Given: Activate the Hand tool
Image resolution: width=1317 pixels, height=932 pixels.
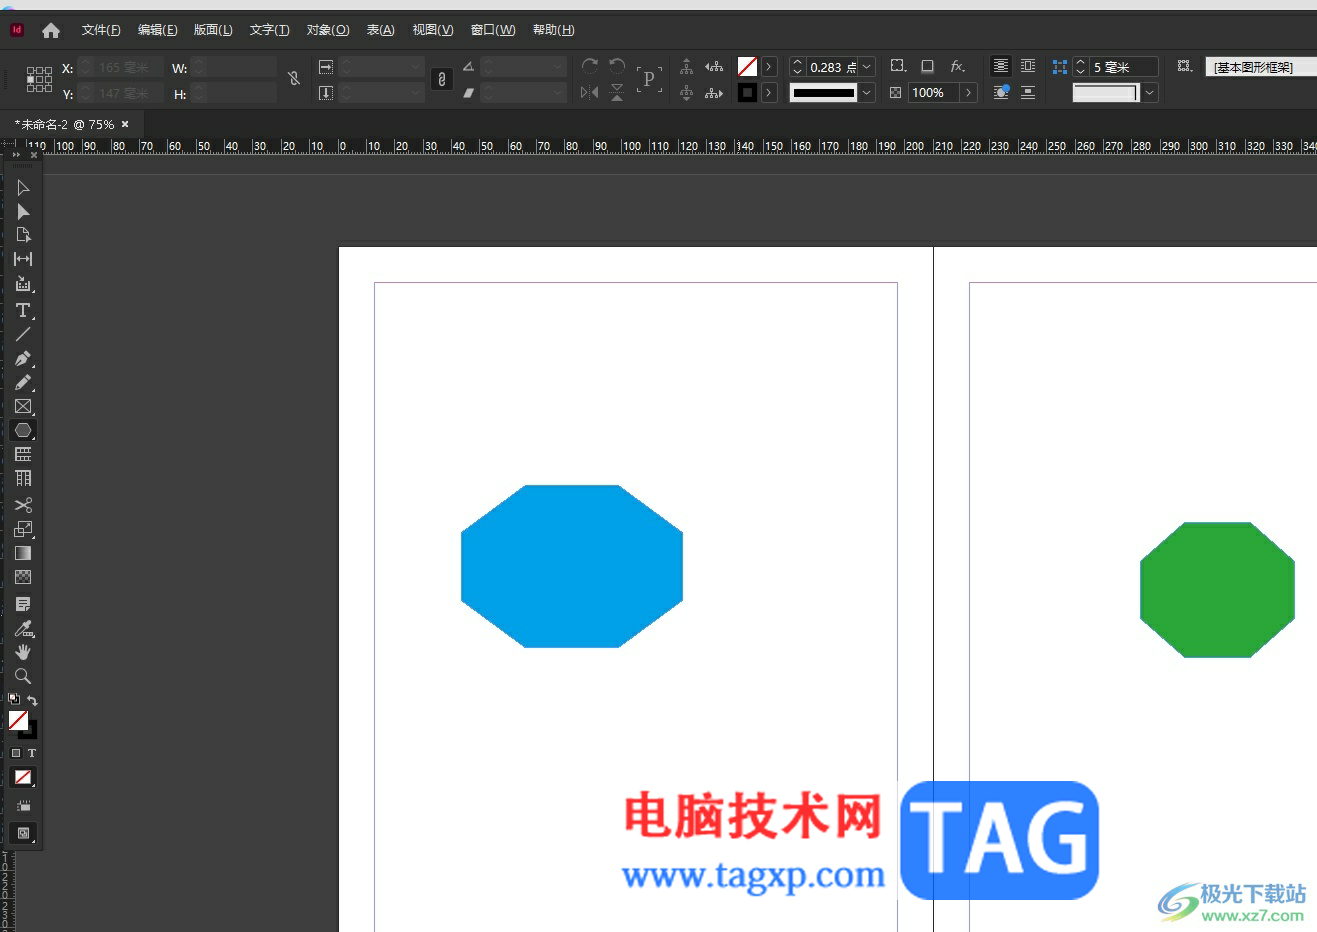Looking at the screenshot, I should tap(23, 652).
